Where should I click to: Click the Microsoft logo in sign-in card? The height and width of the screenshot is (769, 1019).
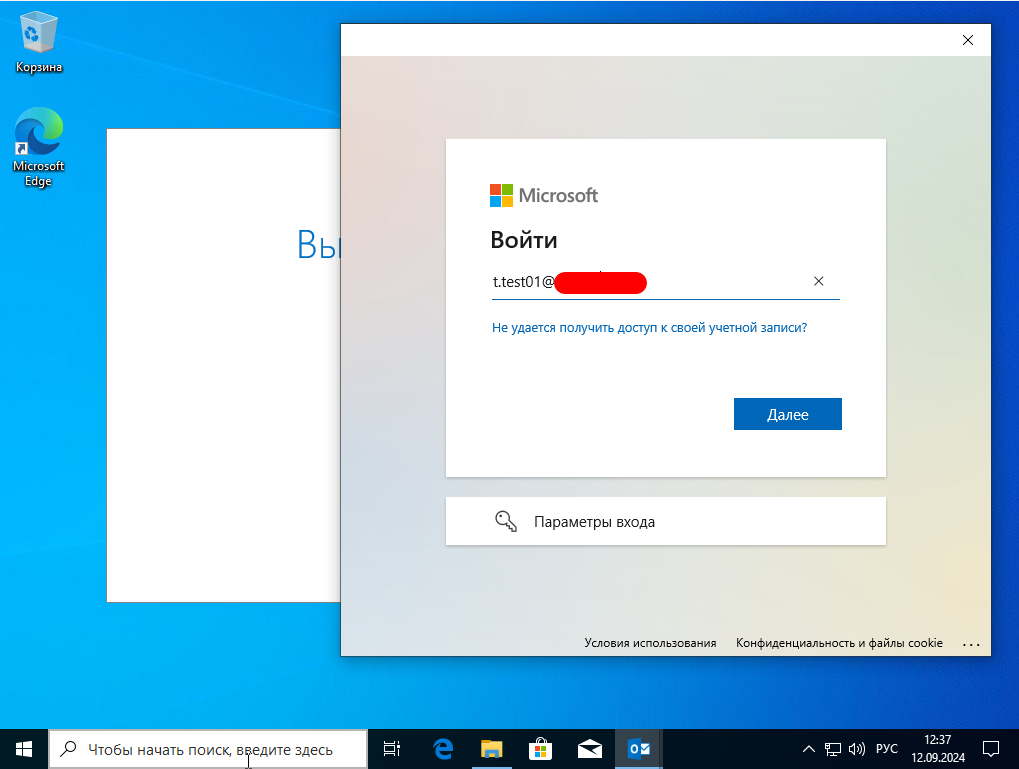tap(543, 195)
